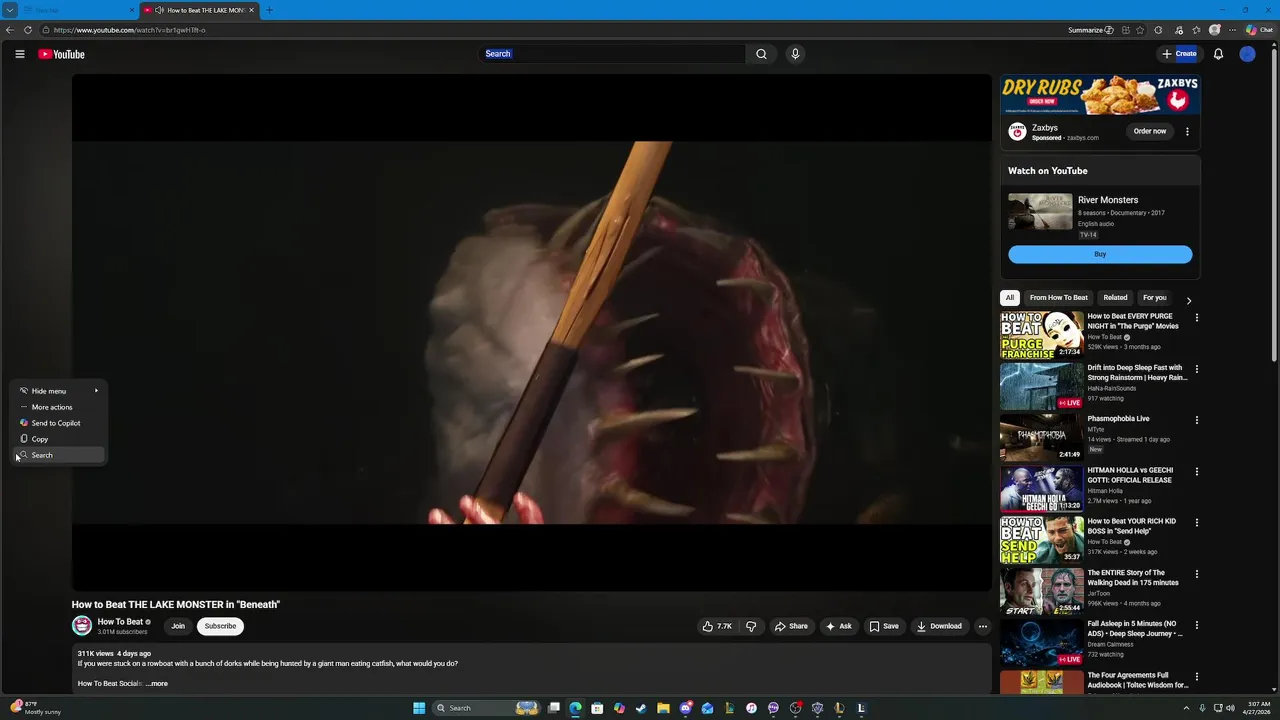Image resolution: width=1280 pixels, height=720 pixels.
Task: Open options for Phasmophobia Live video
Action: tap(1196, 420)
